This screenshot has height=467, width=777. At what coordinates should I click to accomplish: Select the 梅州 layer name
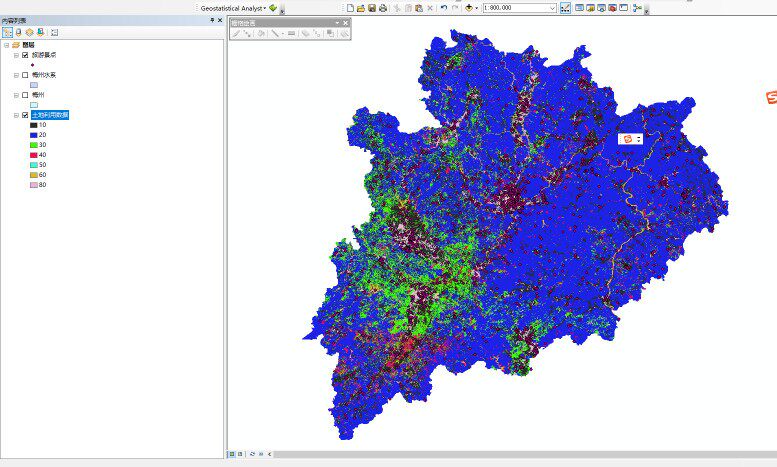pyautogui.click(x=38, y=95)
